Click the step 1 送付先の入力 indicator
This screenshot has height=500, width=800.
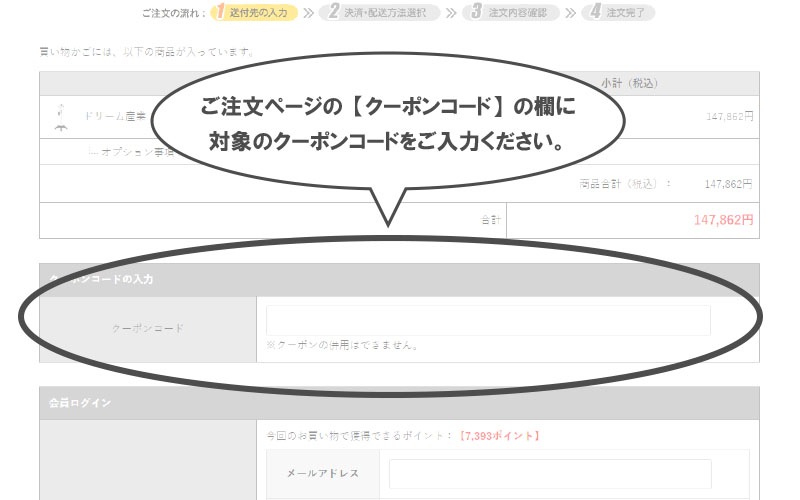point(254,13)
